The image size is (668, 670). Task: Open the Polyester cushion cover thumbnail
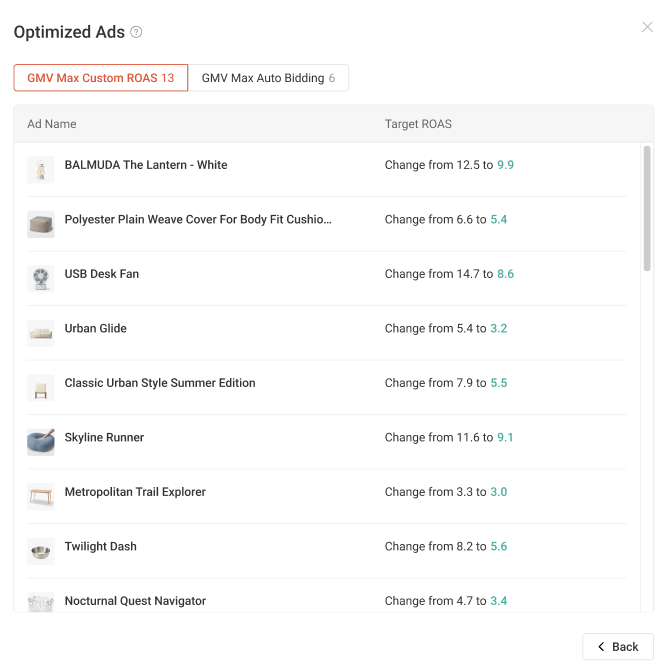click(x=41, y=224)
